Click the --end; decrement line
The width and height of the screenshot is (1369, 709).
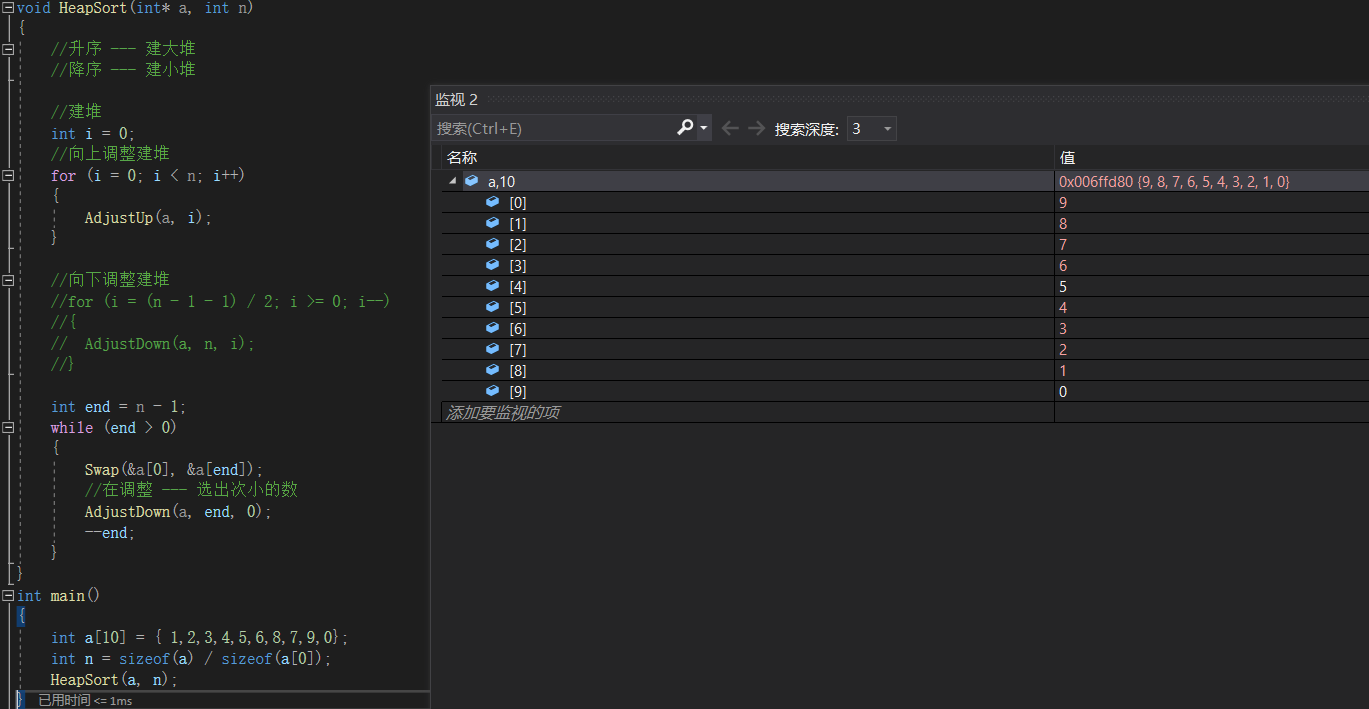pos(109,532)
